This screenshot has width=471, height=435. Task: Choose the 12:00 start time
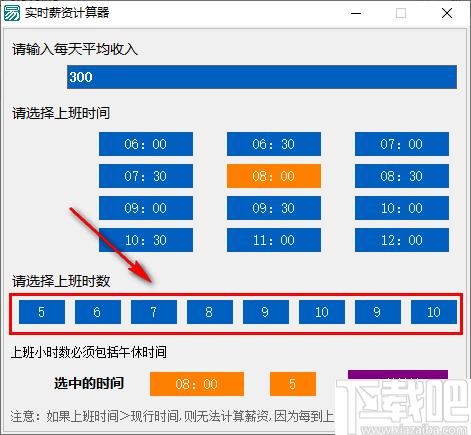point(402,240)
